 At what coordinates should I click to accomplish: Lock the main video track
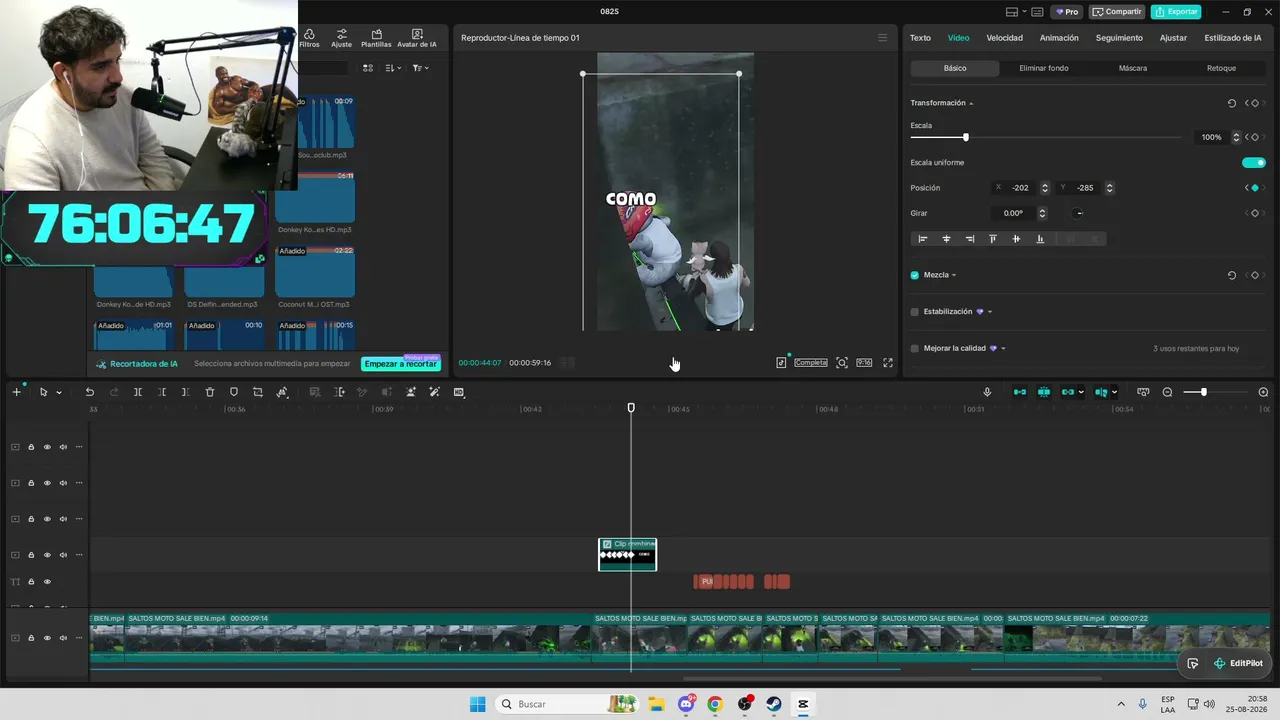pos(31,638)
